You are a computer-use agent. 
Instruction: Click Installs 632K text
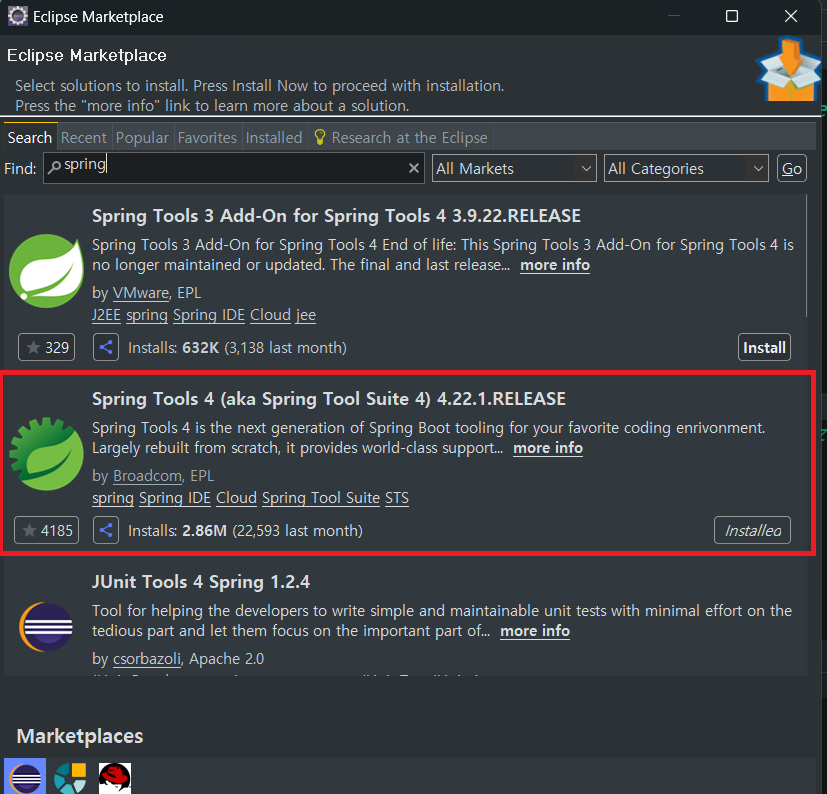(237, 347)
